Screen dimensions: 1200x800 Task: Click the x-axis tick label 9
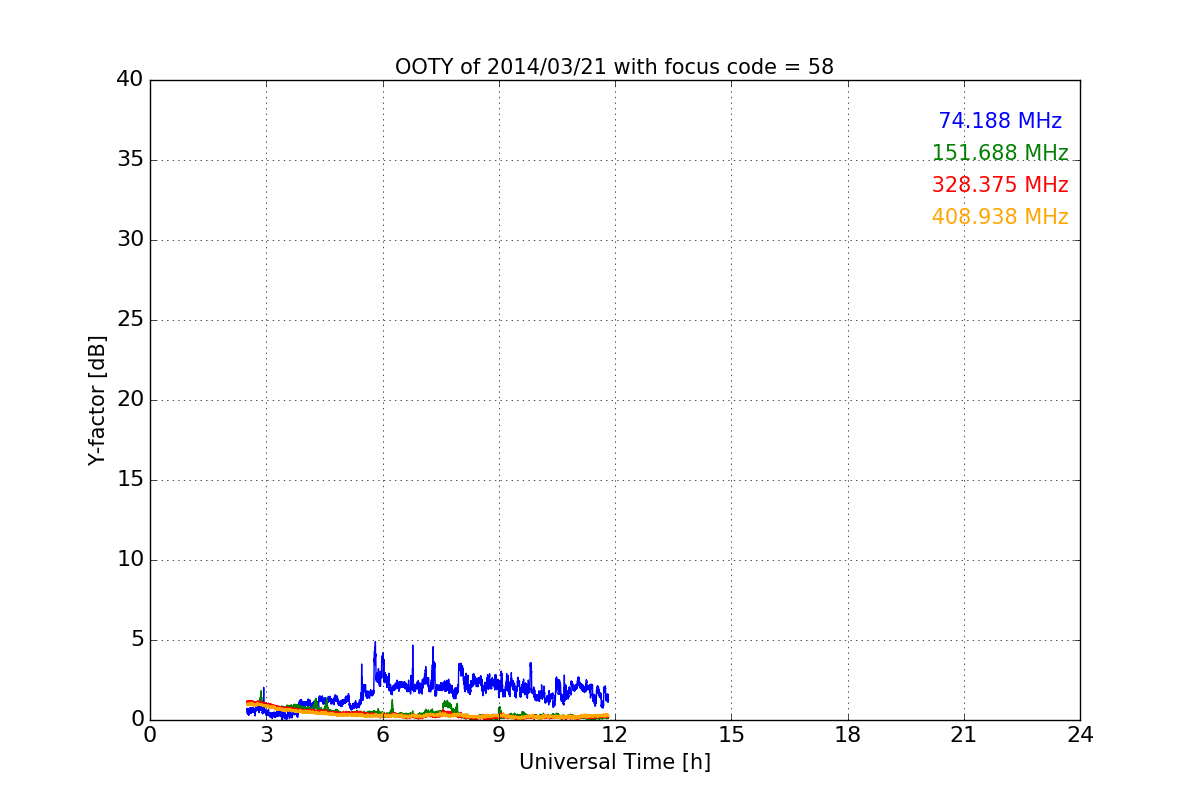(x=498, y=735)
